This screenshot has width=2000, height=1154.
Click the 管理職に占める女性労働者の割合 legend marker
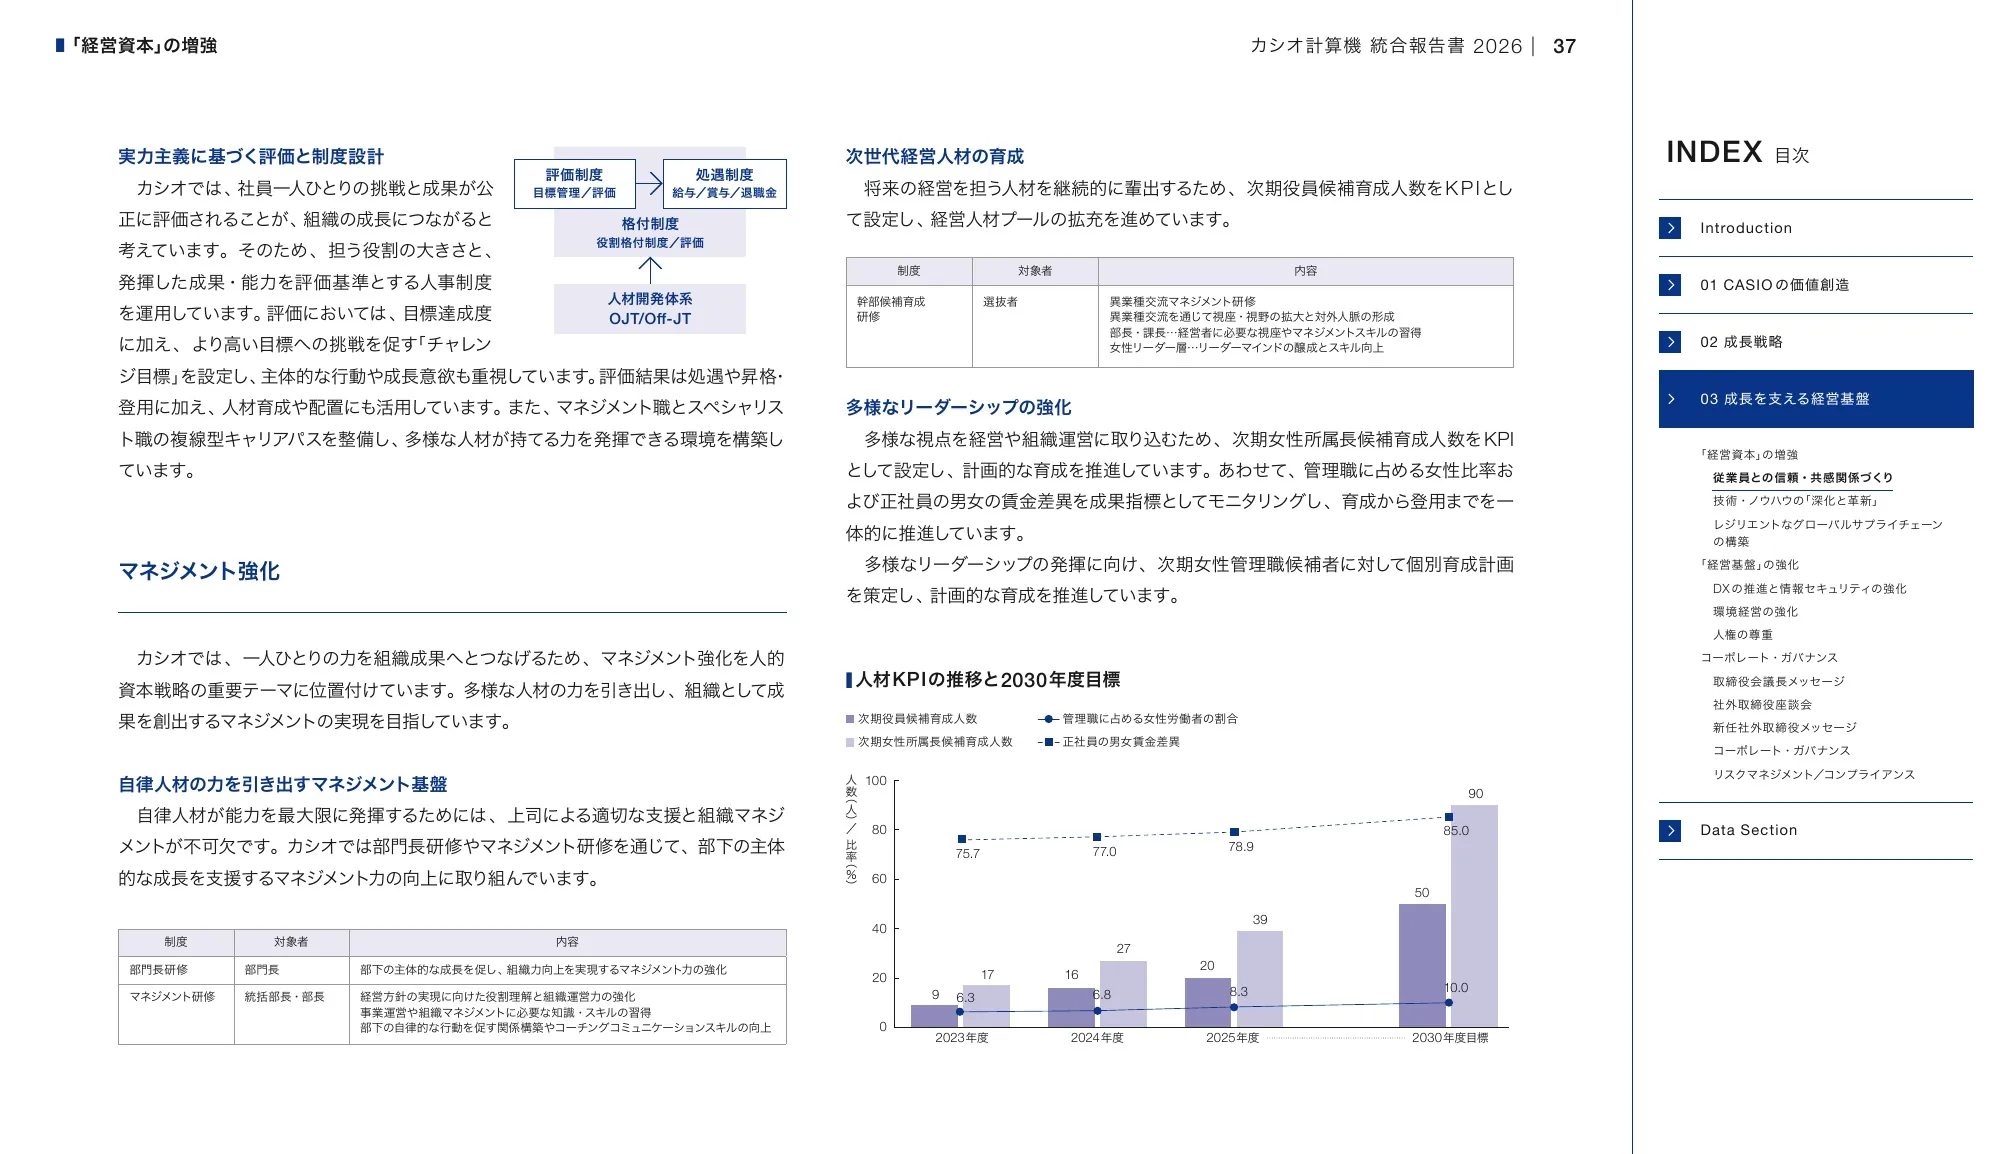coord(1047,719)
